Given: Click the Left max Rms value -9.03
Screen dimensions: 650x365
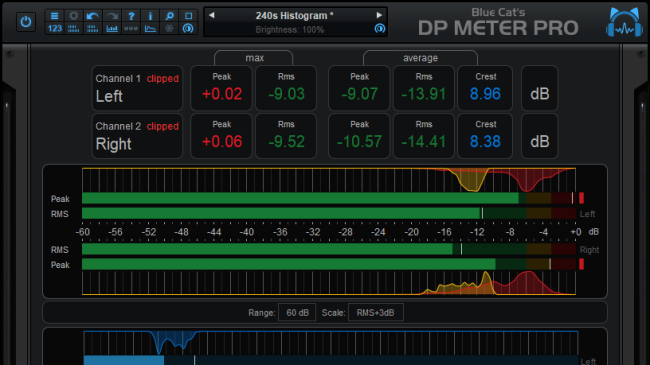Looking at the screenshot, I should click(286, 94).
